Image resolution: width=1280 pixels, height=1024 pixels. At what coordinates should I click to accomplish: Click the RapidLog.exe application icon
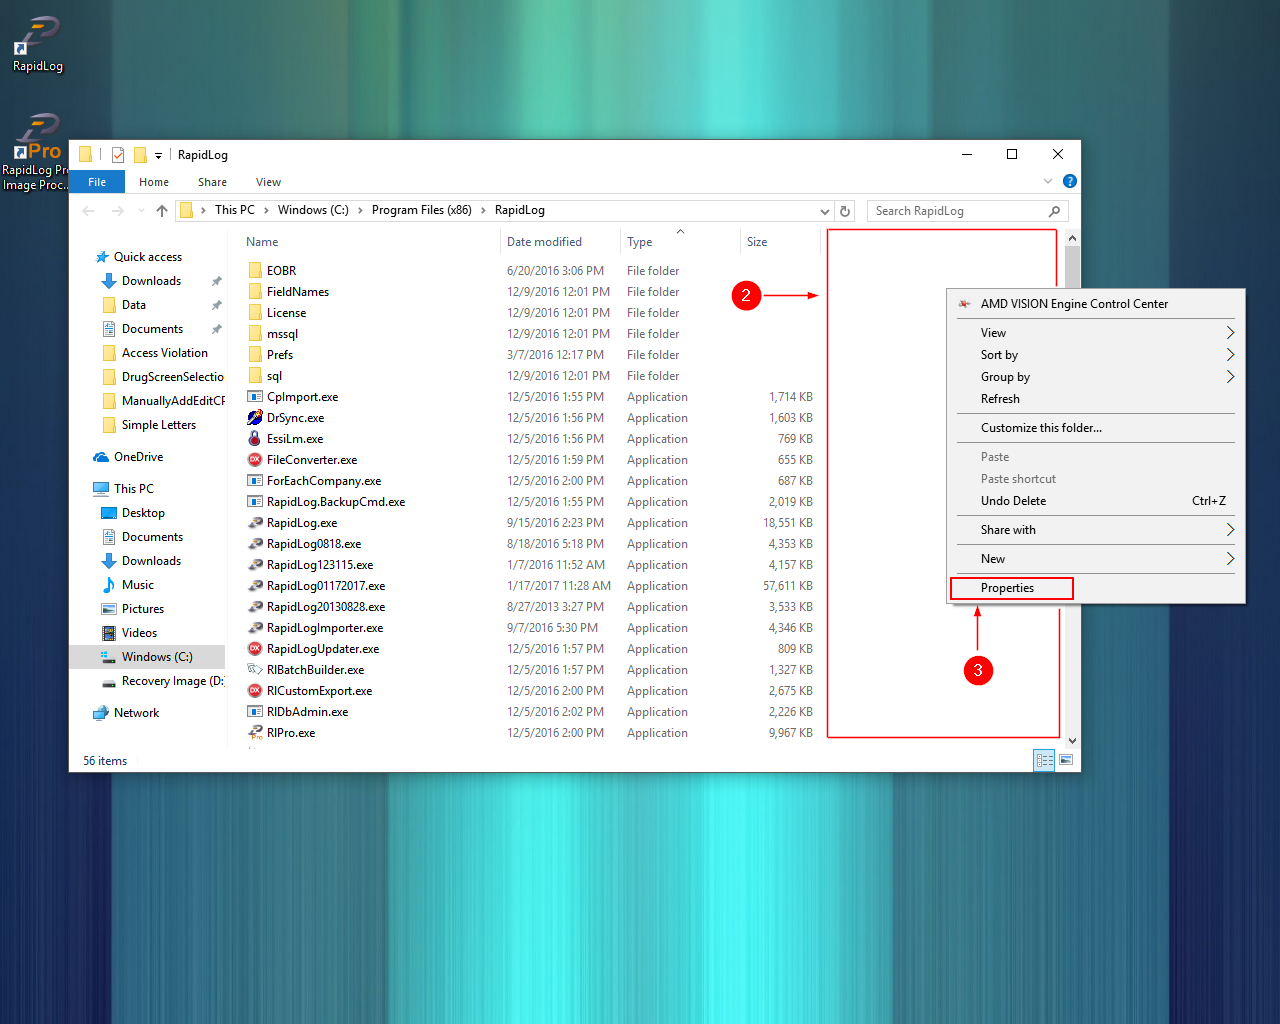tap(255, 523)
